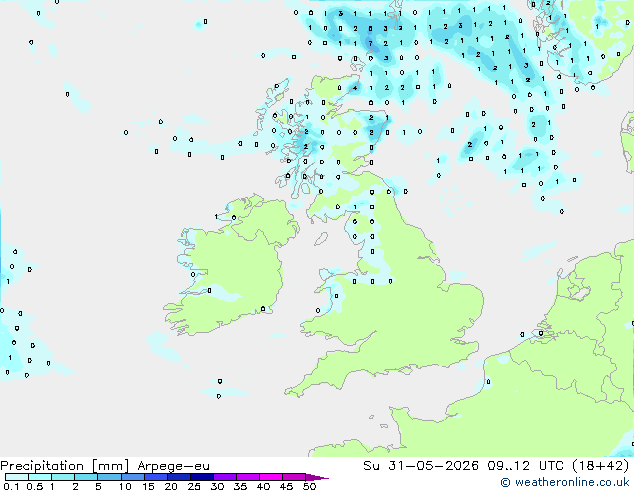This screenshot has height=490, width=634.
Task: Click the "09..12 UTC" time text
Action: (525, 466)
